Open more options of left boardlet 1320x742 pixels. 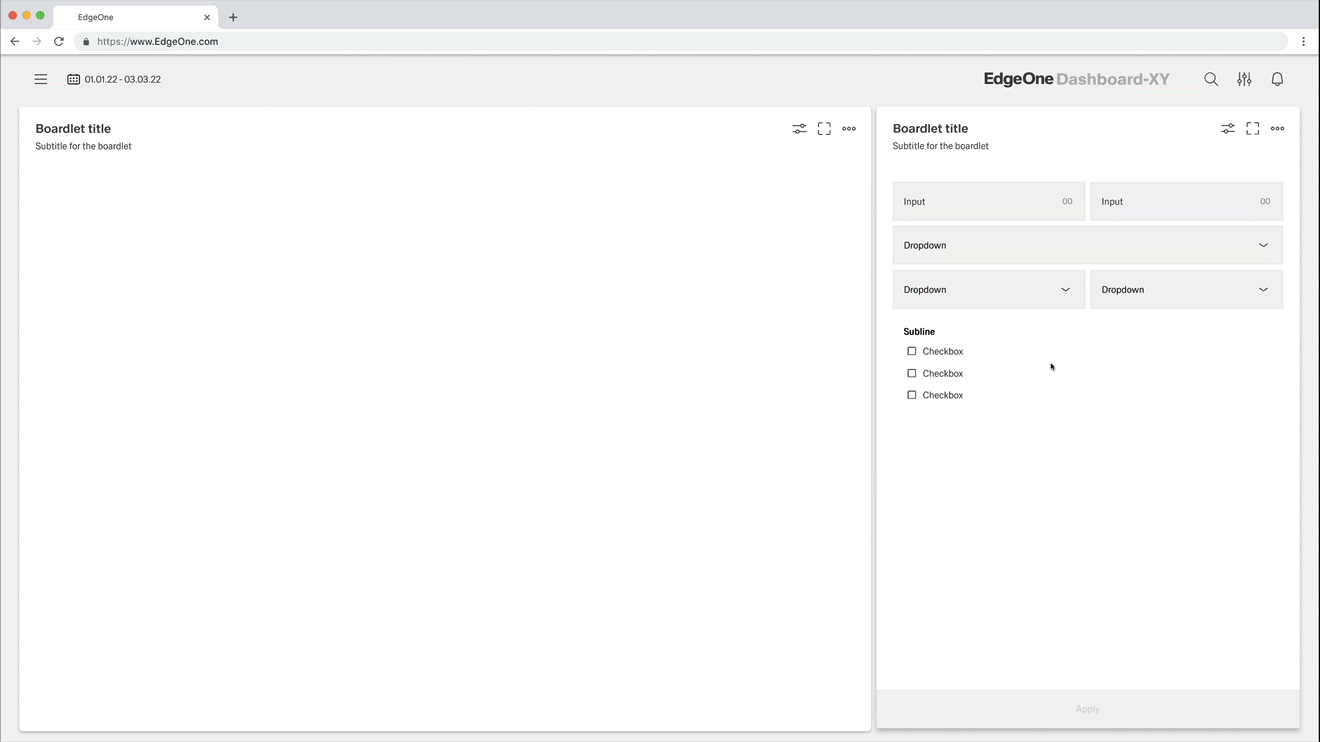pyautogui.click(x=849, y=129)
